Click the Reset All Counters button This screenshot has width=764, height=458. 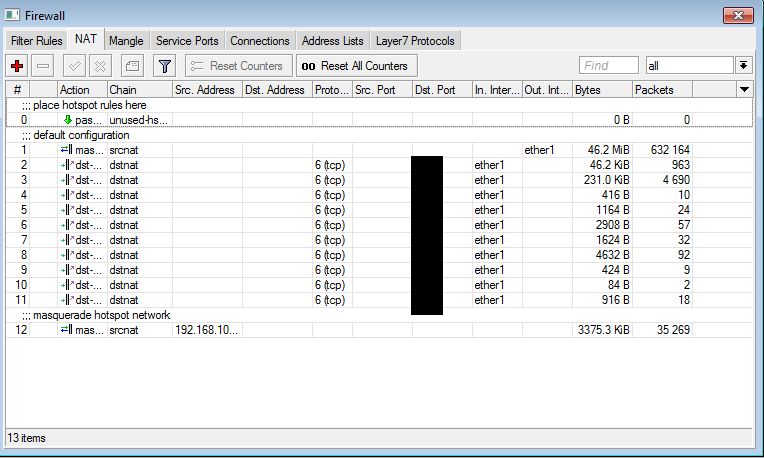[357, 66]
